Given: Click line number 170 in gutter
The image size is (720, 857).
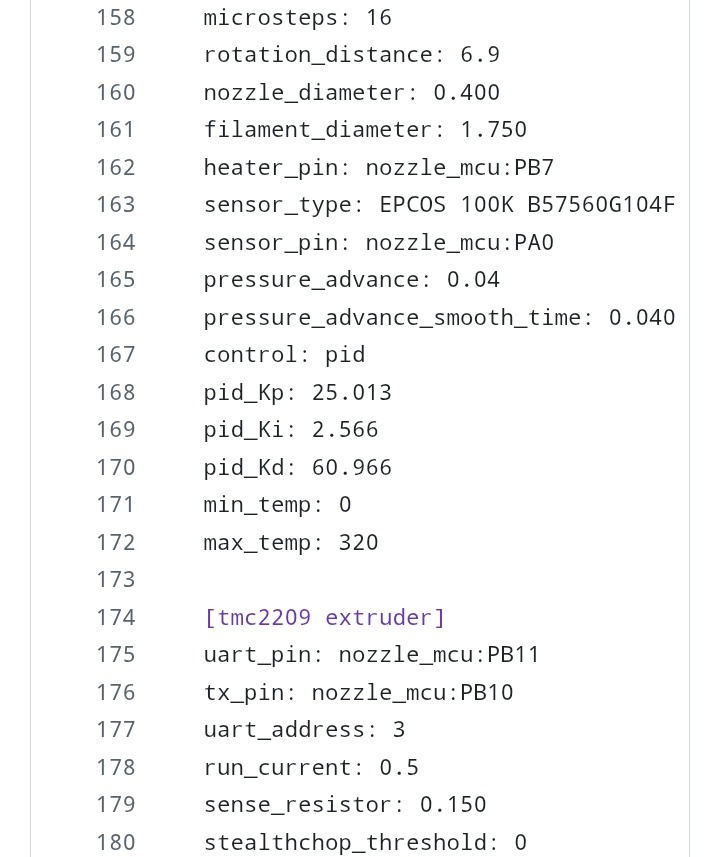Looking at the screenshot, I should [x=116, y=467].
